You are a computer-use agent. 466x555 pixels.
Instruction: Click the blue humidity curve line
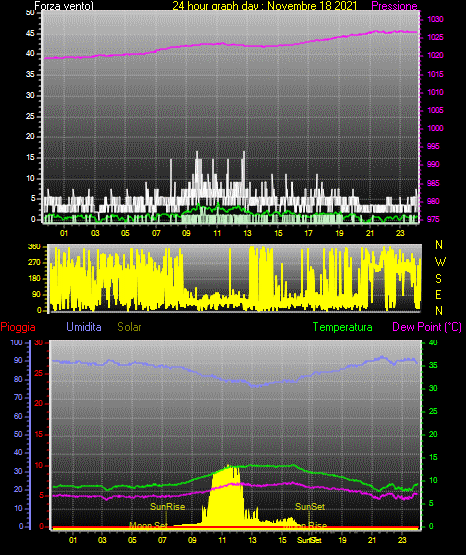(x=235, y=381)
